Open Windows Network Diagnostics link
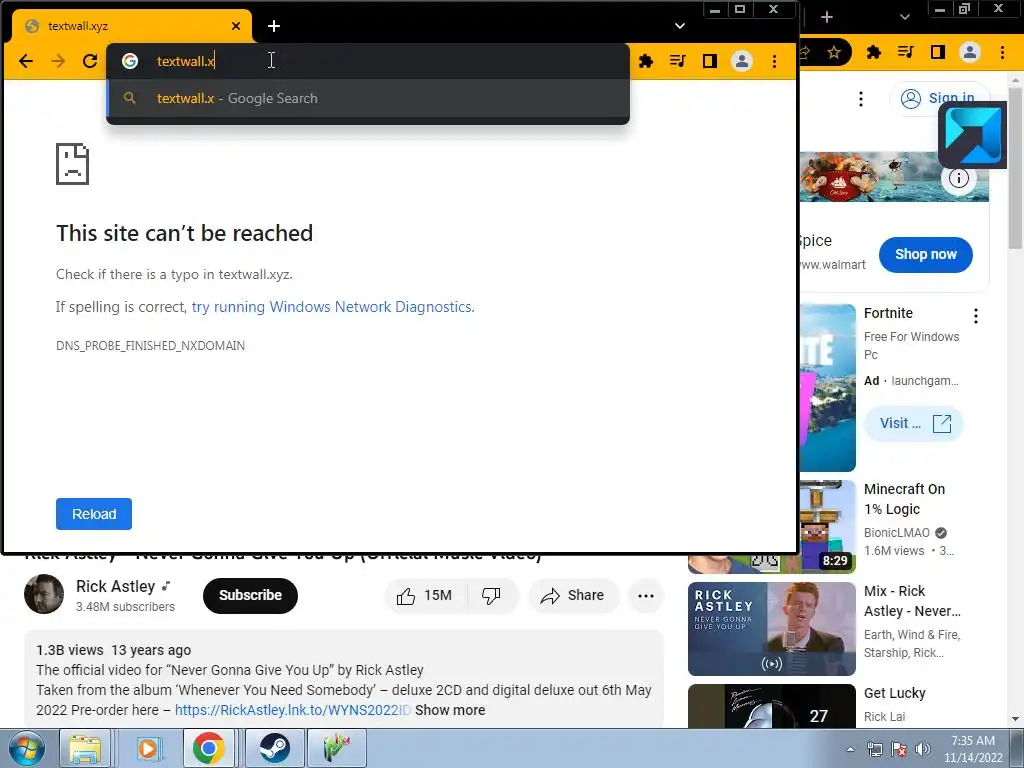This screenshot has width=1024, height=768. 333,307
